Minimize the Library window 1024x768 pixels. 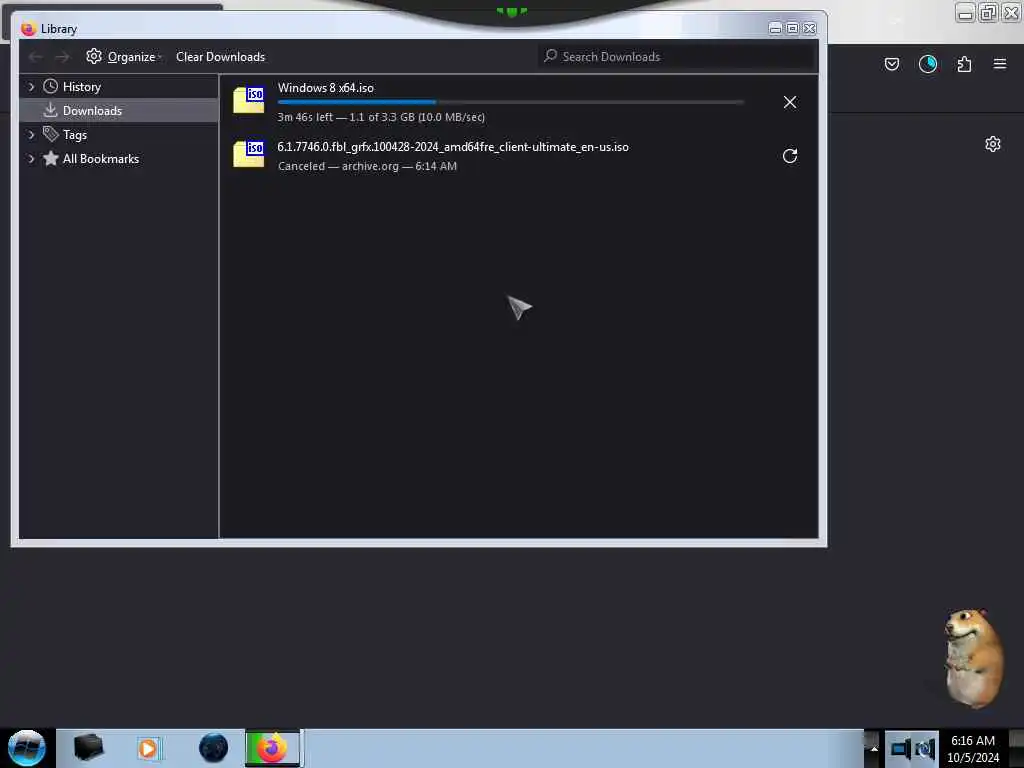tap(775, 28)
